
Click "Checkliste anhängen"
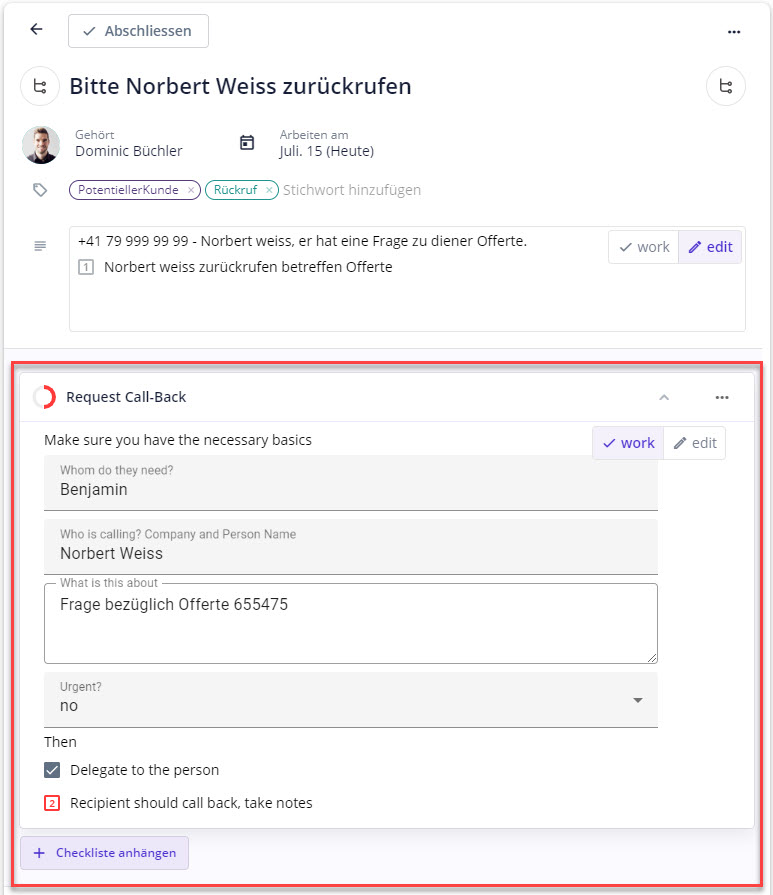(x=104, y=853)
